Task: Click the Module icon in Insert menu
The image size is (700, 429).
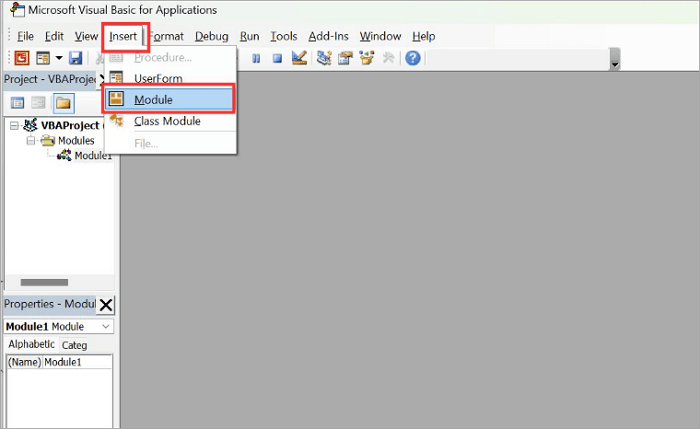Action: [117, 99]
